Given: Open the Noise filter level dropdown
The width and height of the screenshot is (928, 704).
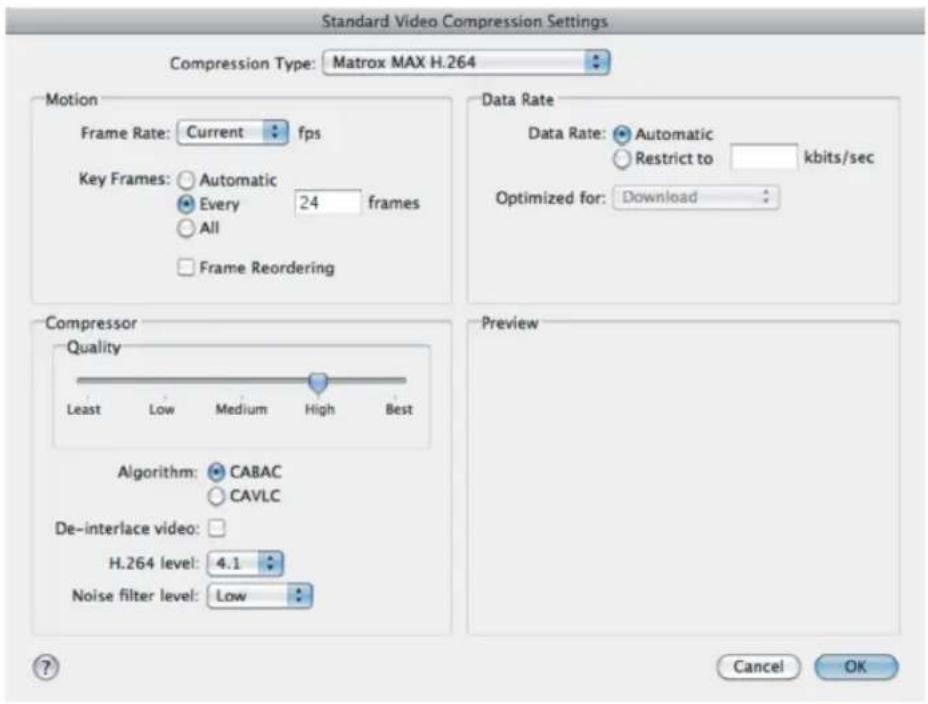Looking at the screenshot, I should [x=259, y=595].
